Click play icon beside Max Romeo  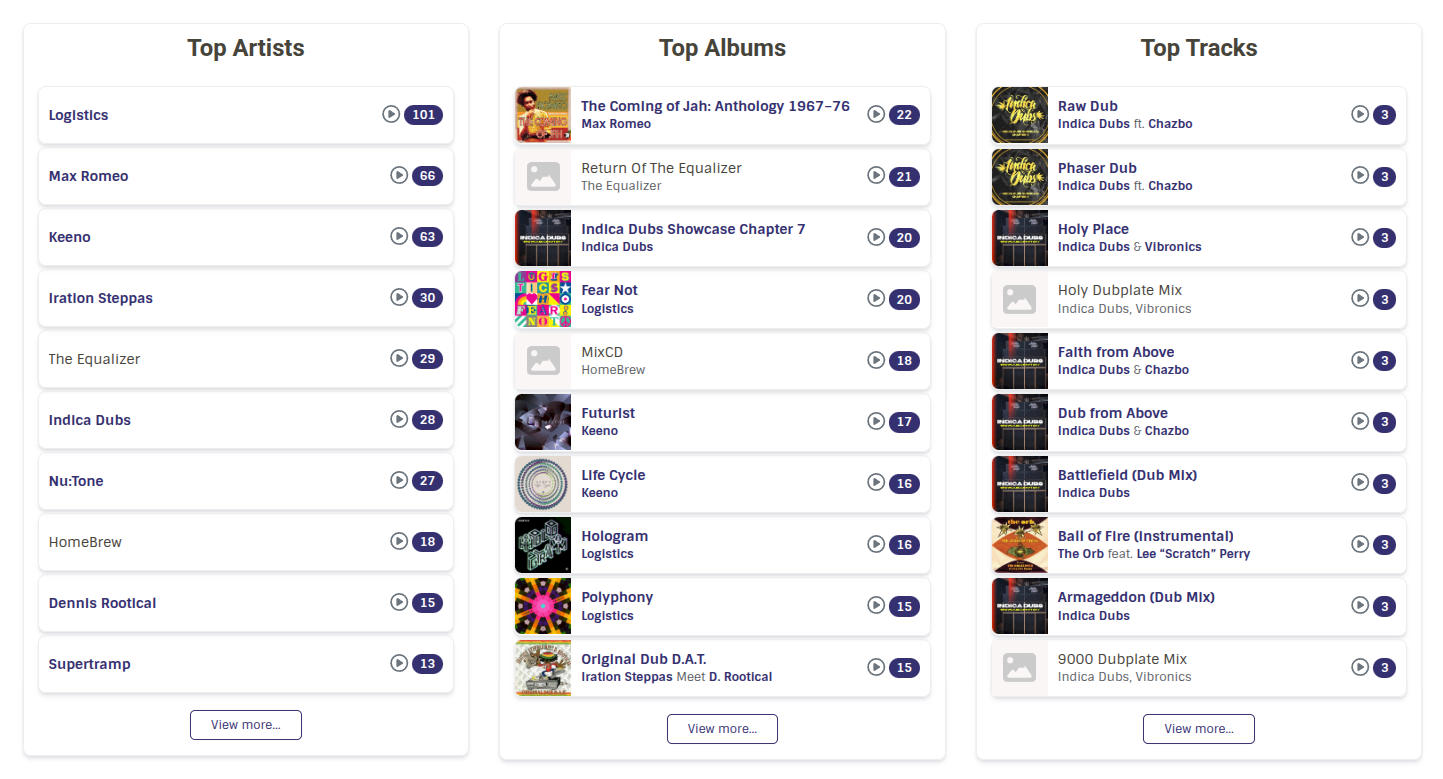point(399,176)
